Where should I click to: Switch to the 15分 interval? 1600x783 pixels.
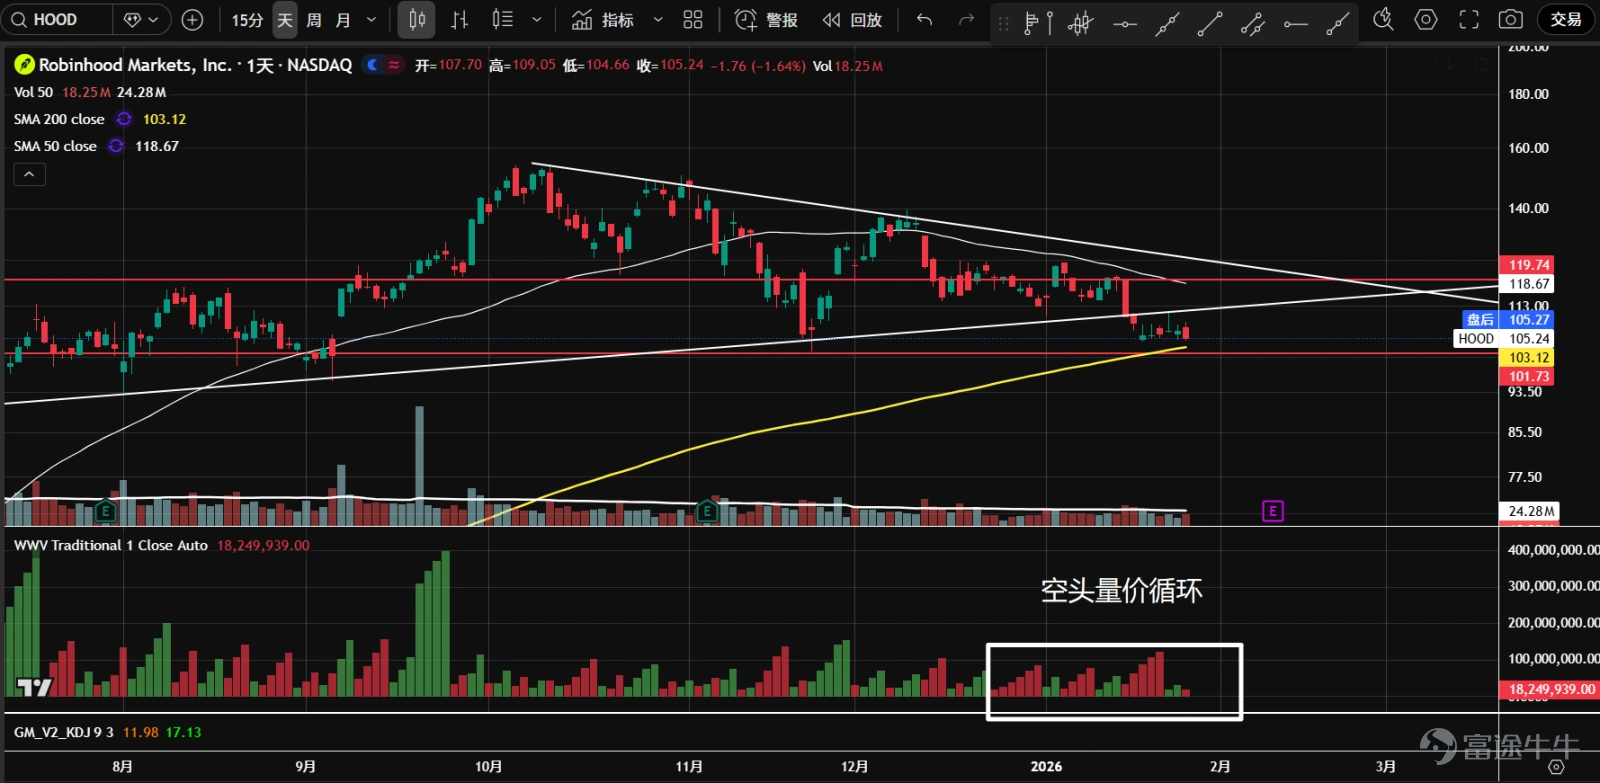[247, 19]
